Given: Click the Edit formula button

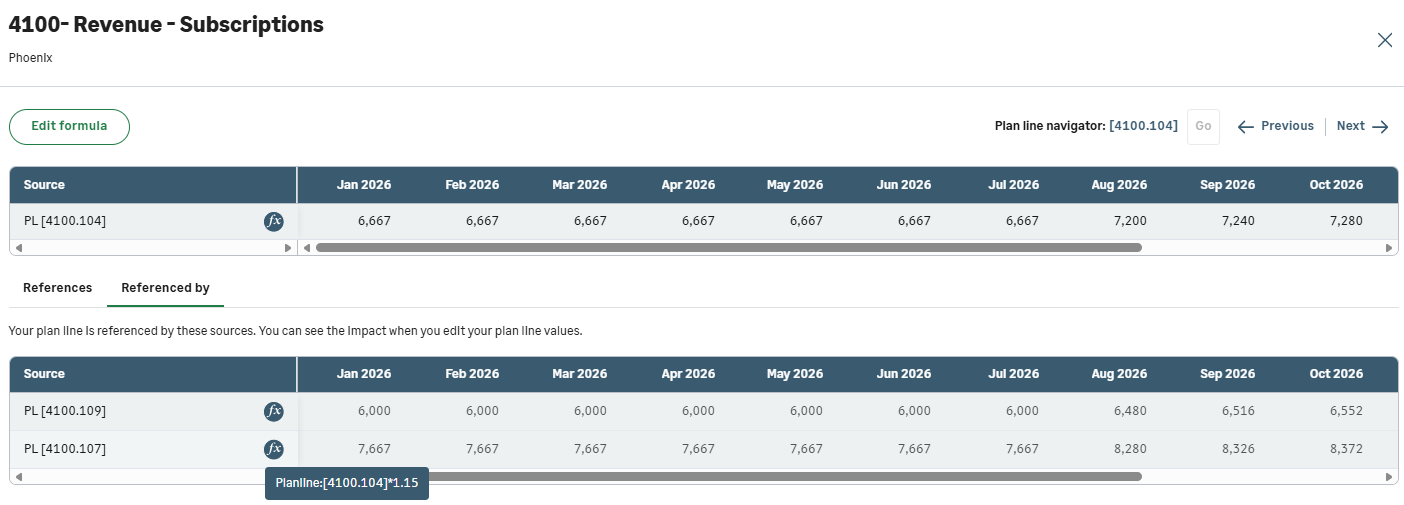Looking at the screenshot, I should click(69, 127).
